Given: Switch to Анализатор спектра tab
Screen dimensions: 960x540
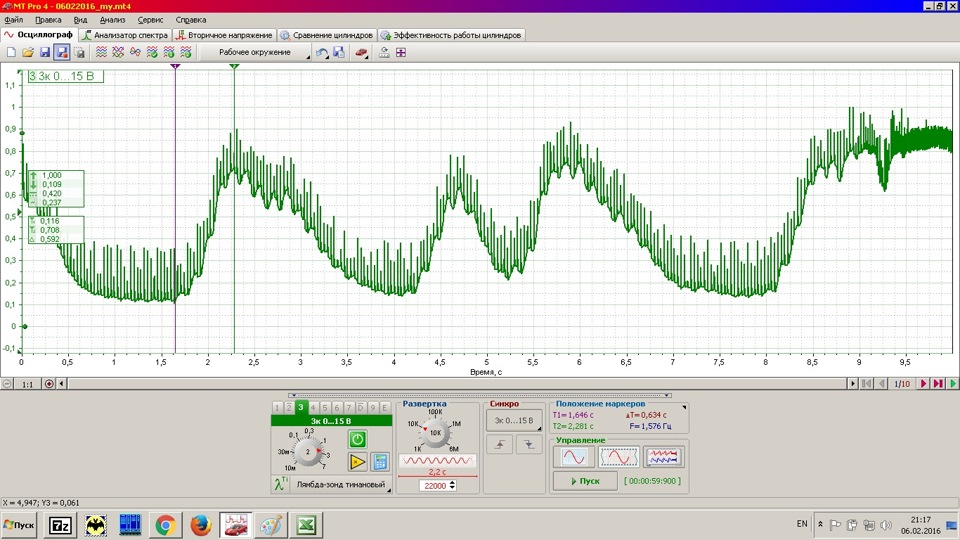Looking at the screenshot, I should click(x=125, y=35).
